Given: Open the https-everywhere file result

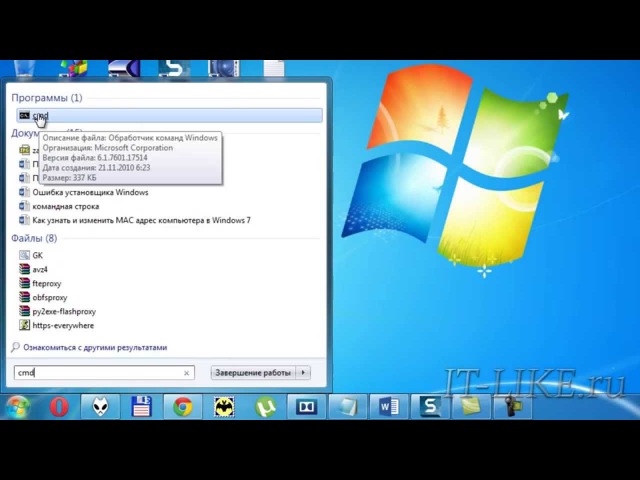Looking at the screenshot, I should [x=63, y=325].
